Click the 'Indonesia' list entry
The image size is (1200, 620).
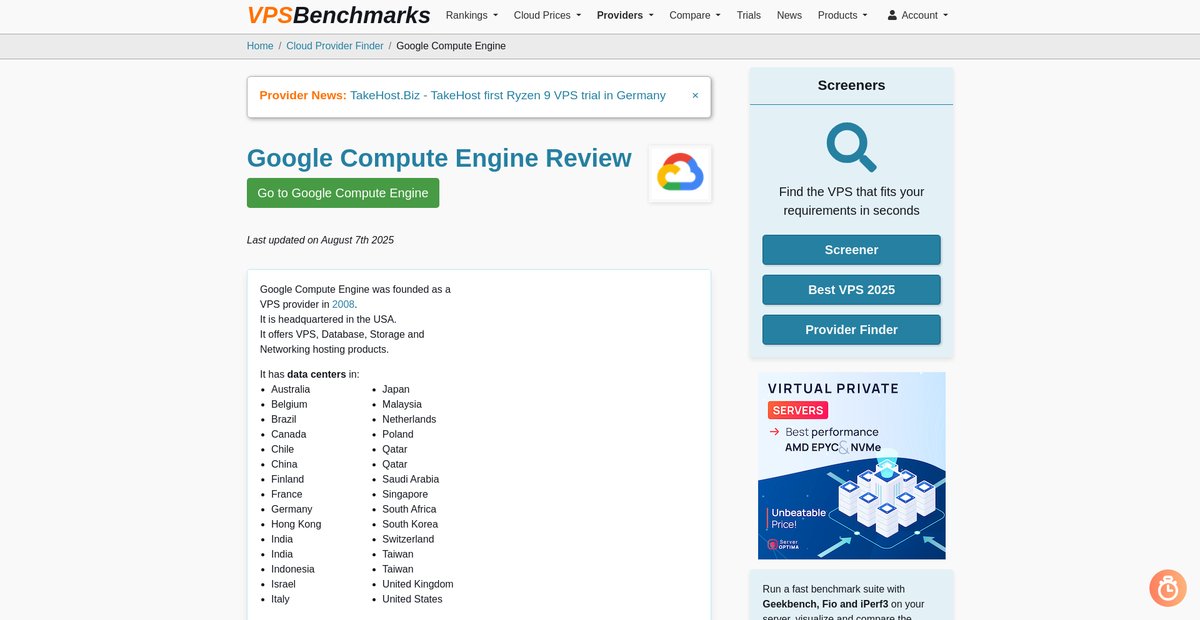pos(293,569)
